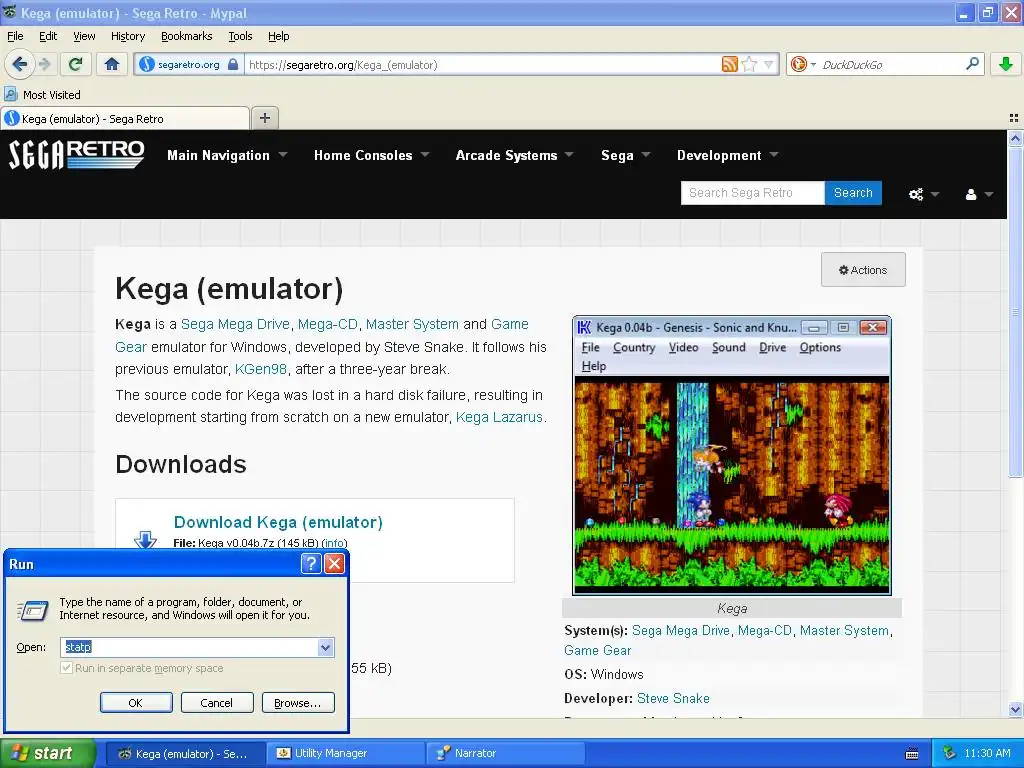Click the network tray icon by the clock
The width and height of the screenshot is (1024, 768).
[949, 753]
